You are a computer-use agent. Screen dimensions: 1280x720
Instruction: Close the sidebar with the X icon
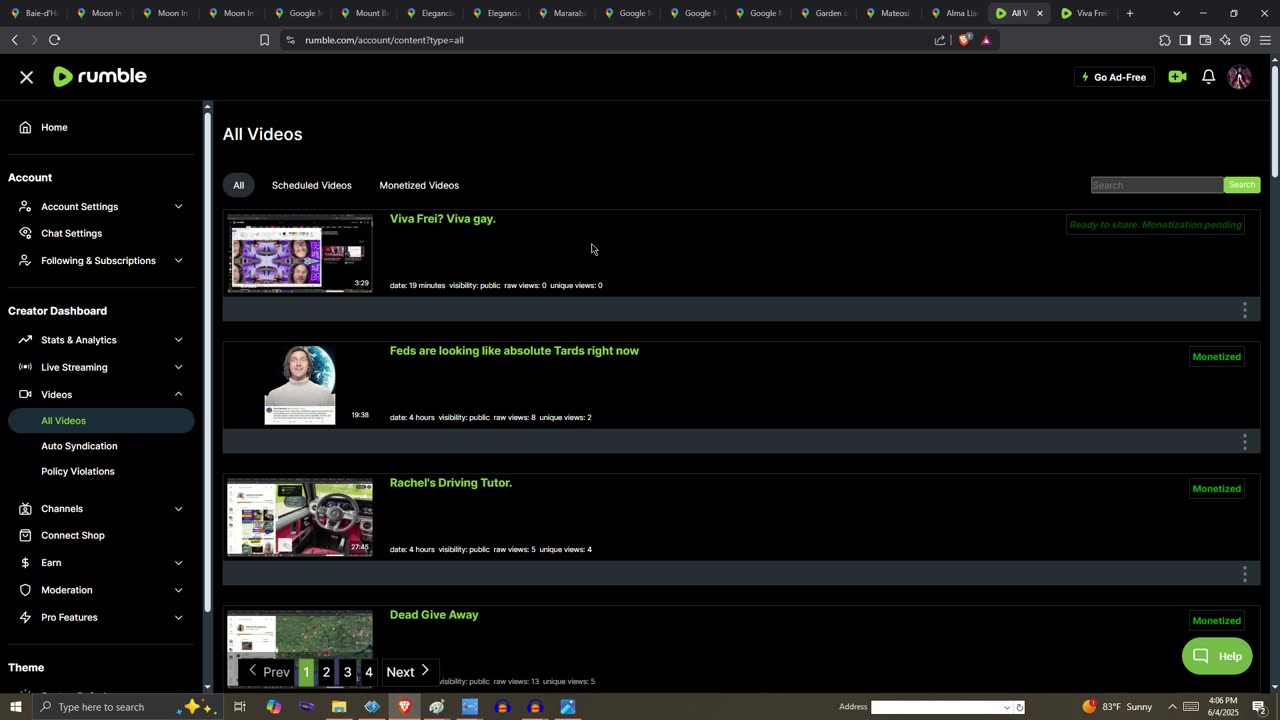click(27, 77)
